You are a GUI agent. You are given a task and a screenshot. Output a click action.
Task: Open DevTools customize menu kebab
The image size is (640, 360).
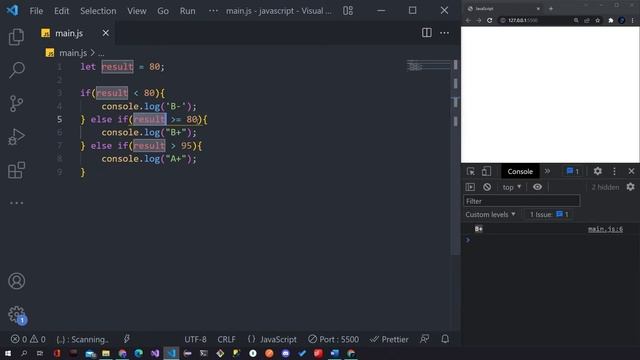point(614,171)
